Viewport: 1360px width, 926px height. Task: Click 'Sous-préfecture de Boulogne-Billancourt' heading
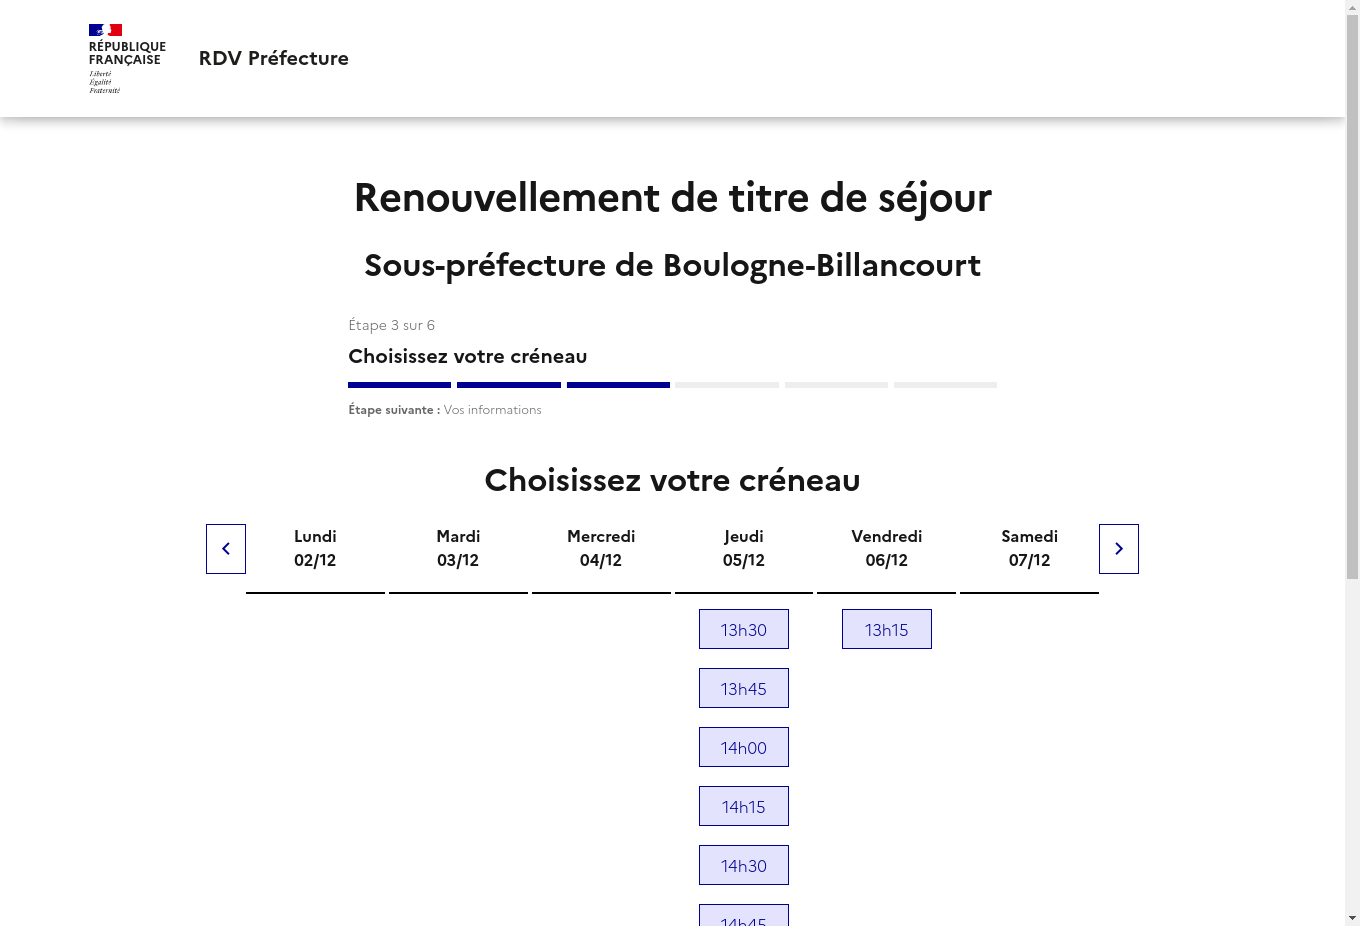pyautogui.click(x=672, y=265)
